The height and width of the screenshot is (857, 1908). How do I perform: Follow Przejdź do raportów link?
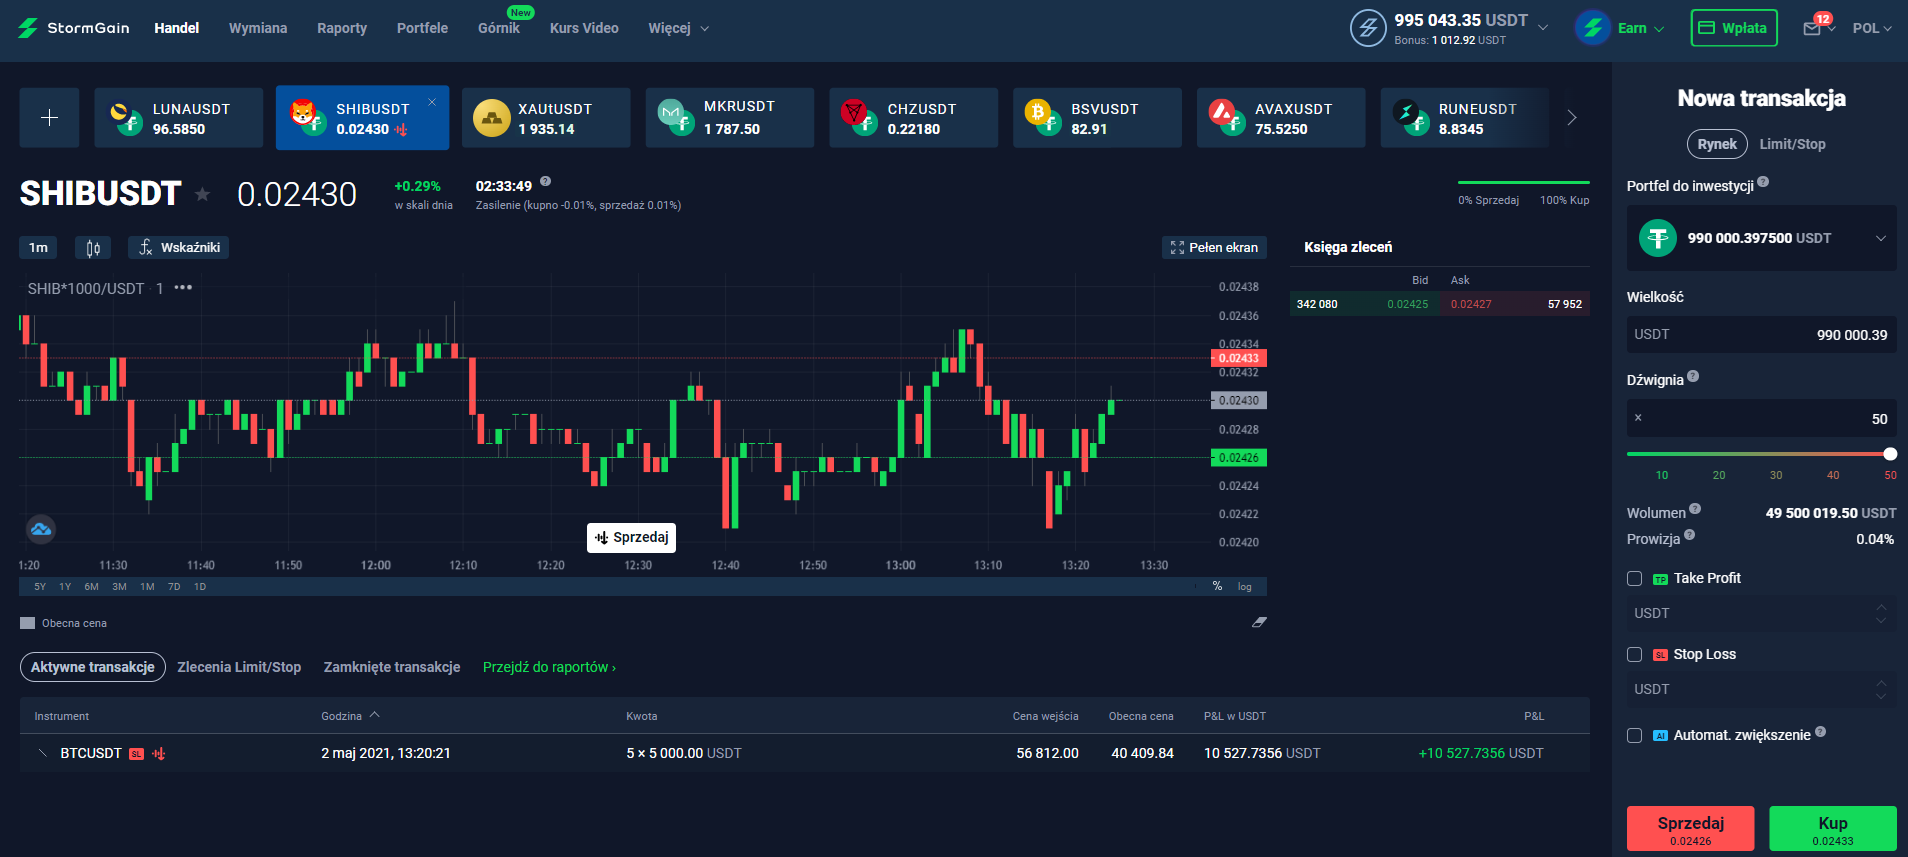click(x=549, y=667)
